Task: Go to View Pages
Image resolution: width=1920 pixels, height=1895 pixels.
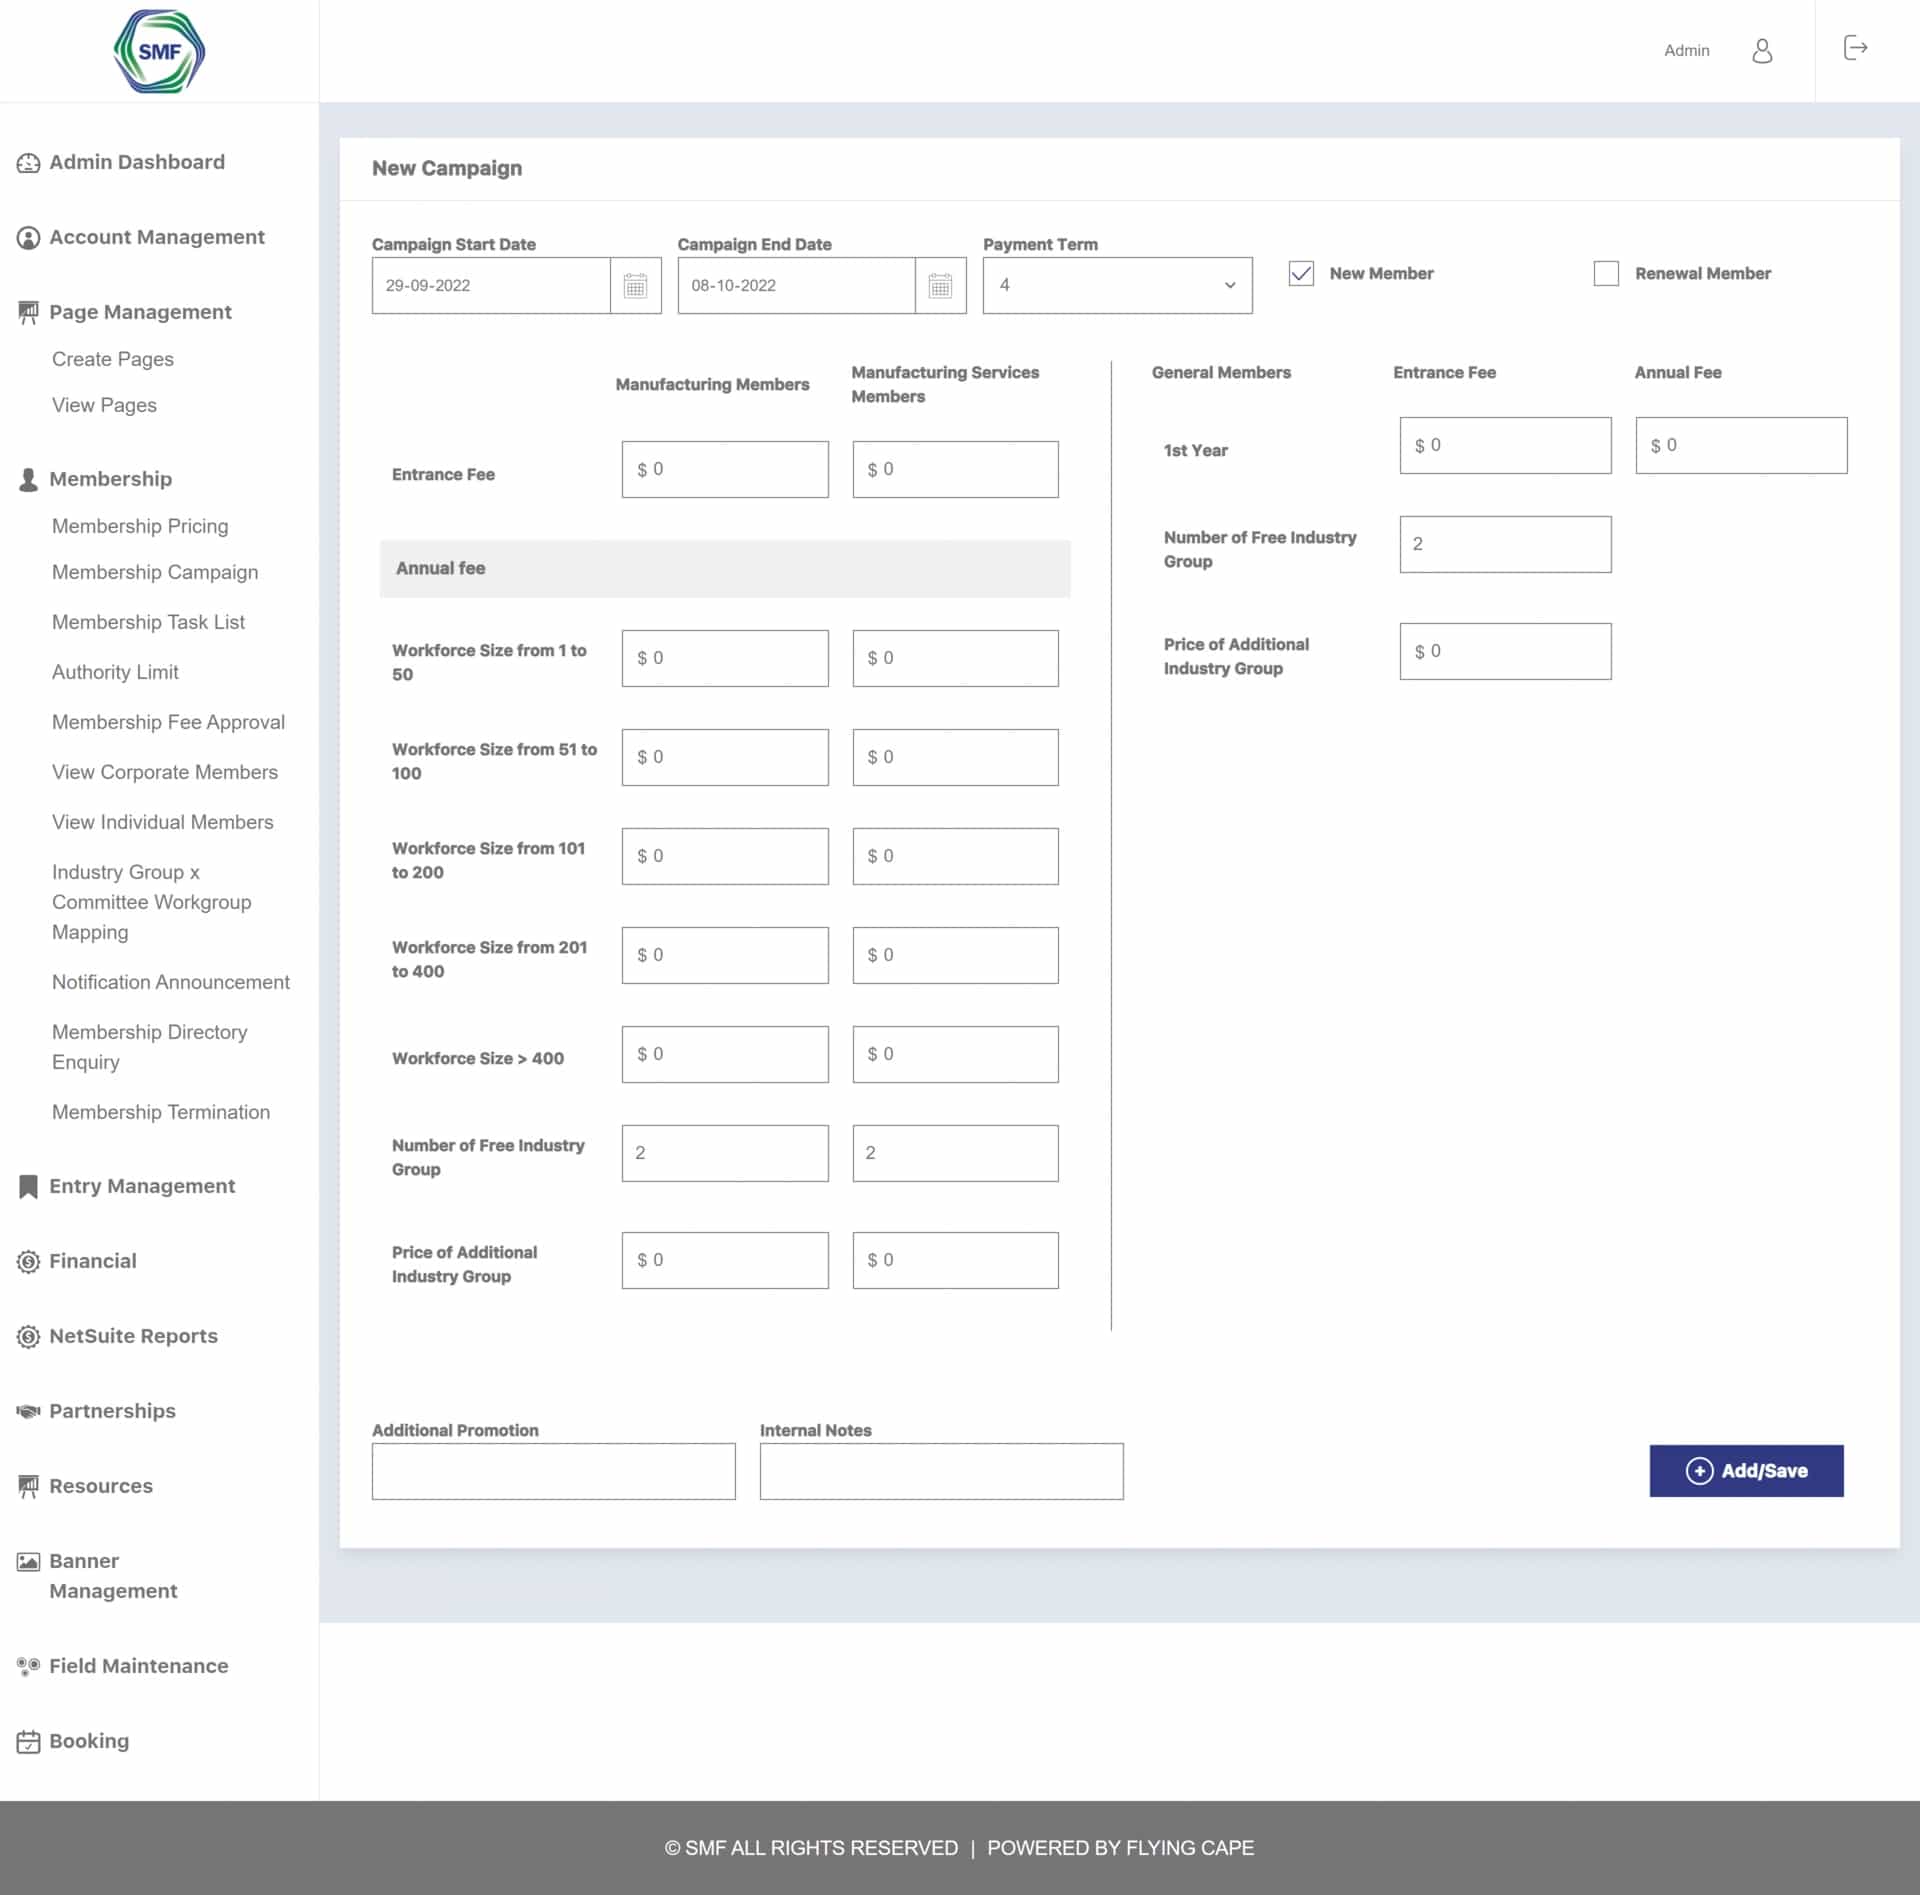Action: pyautogui.click(x=104, y=405)
